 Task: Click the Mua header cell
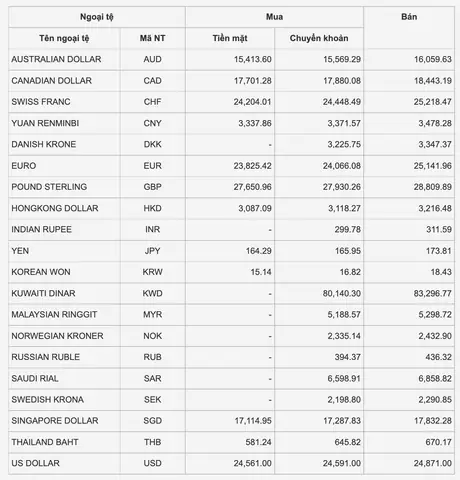coord(274,17)
